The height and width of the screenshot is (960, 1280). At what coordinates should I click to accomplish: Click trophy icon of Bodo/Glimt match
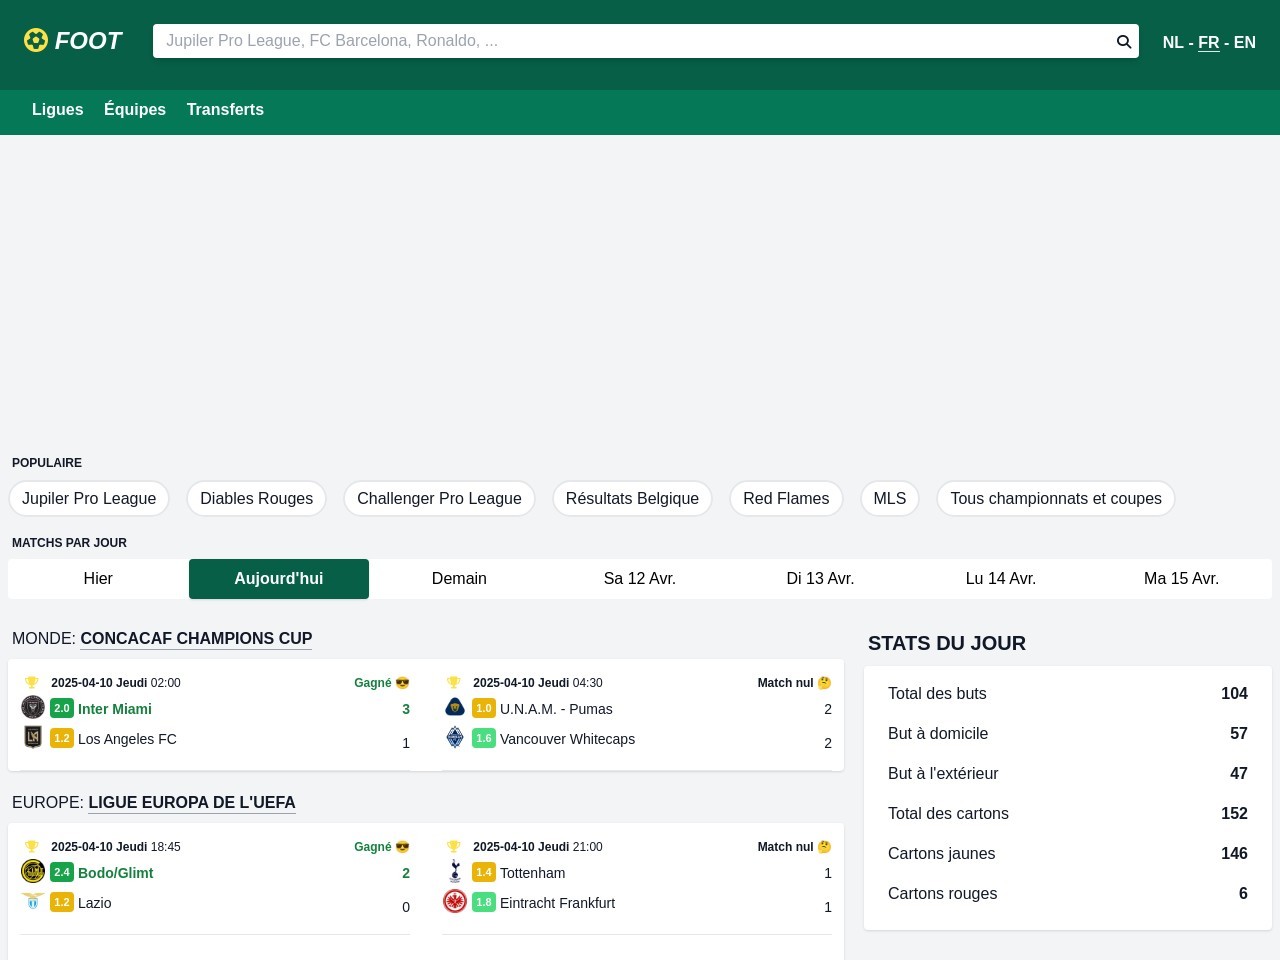click(32, 847)
